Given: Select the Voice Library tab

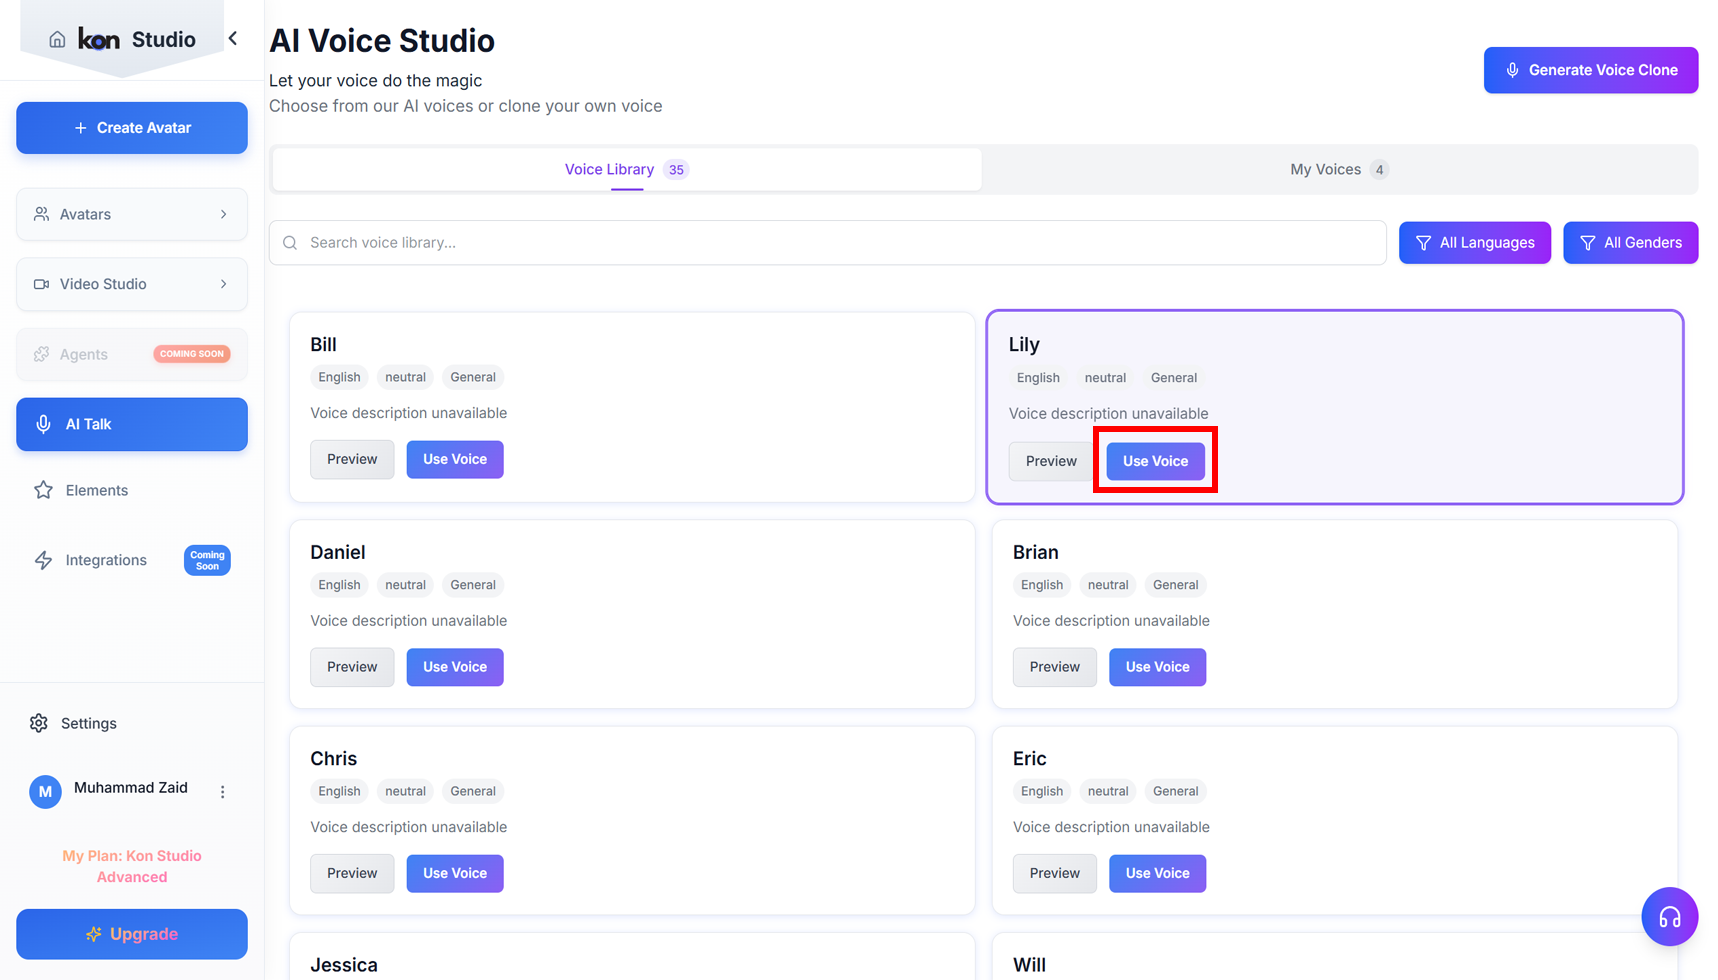Looking at the screenshot, I should (x=626, y=169).
